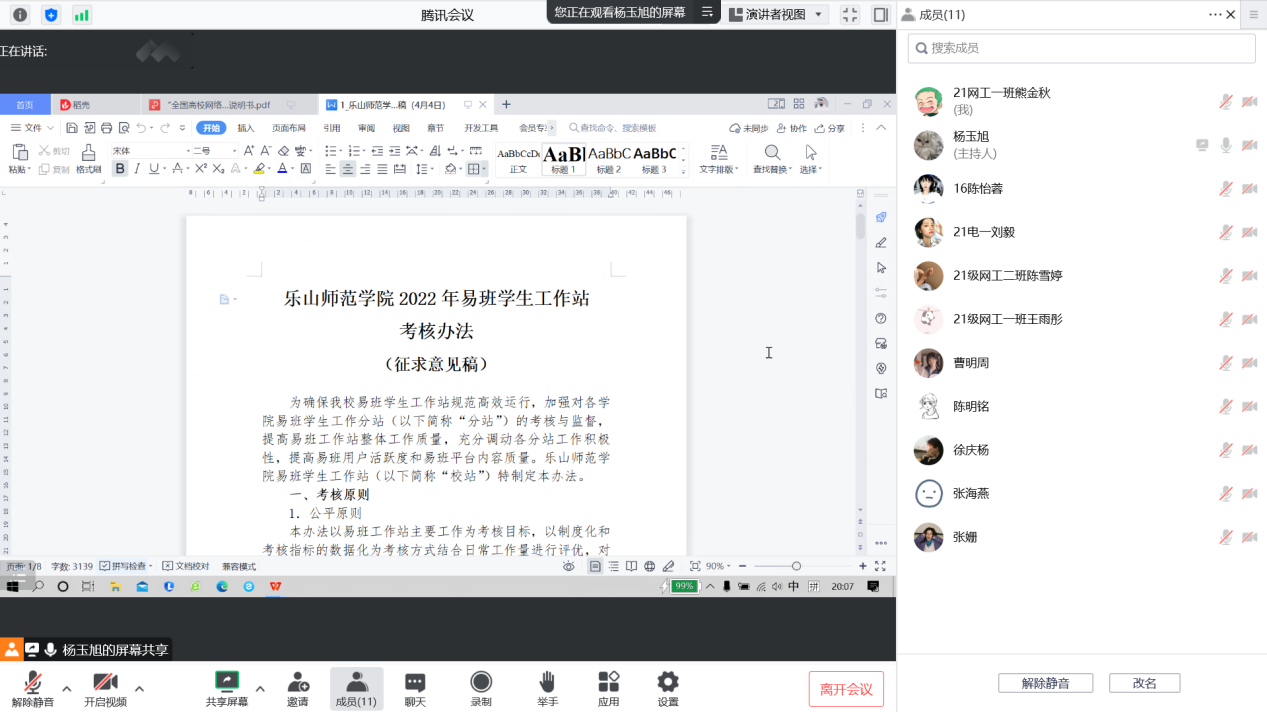Click the Windows Start button in shared screen
This screenshot has height=712, width=1267.
13,587
